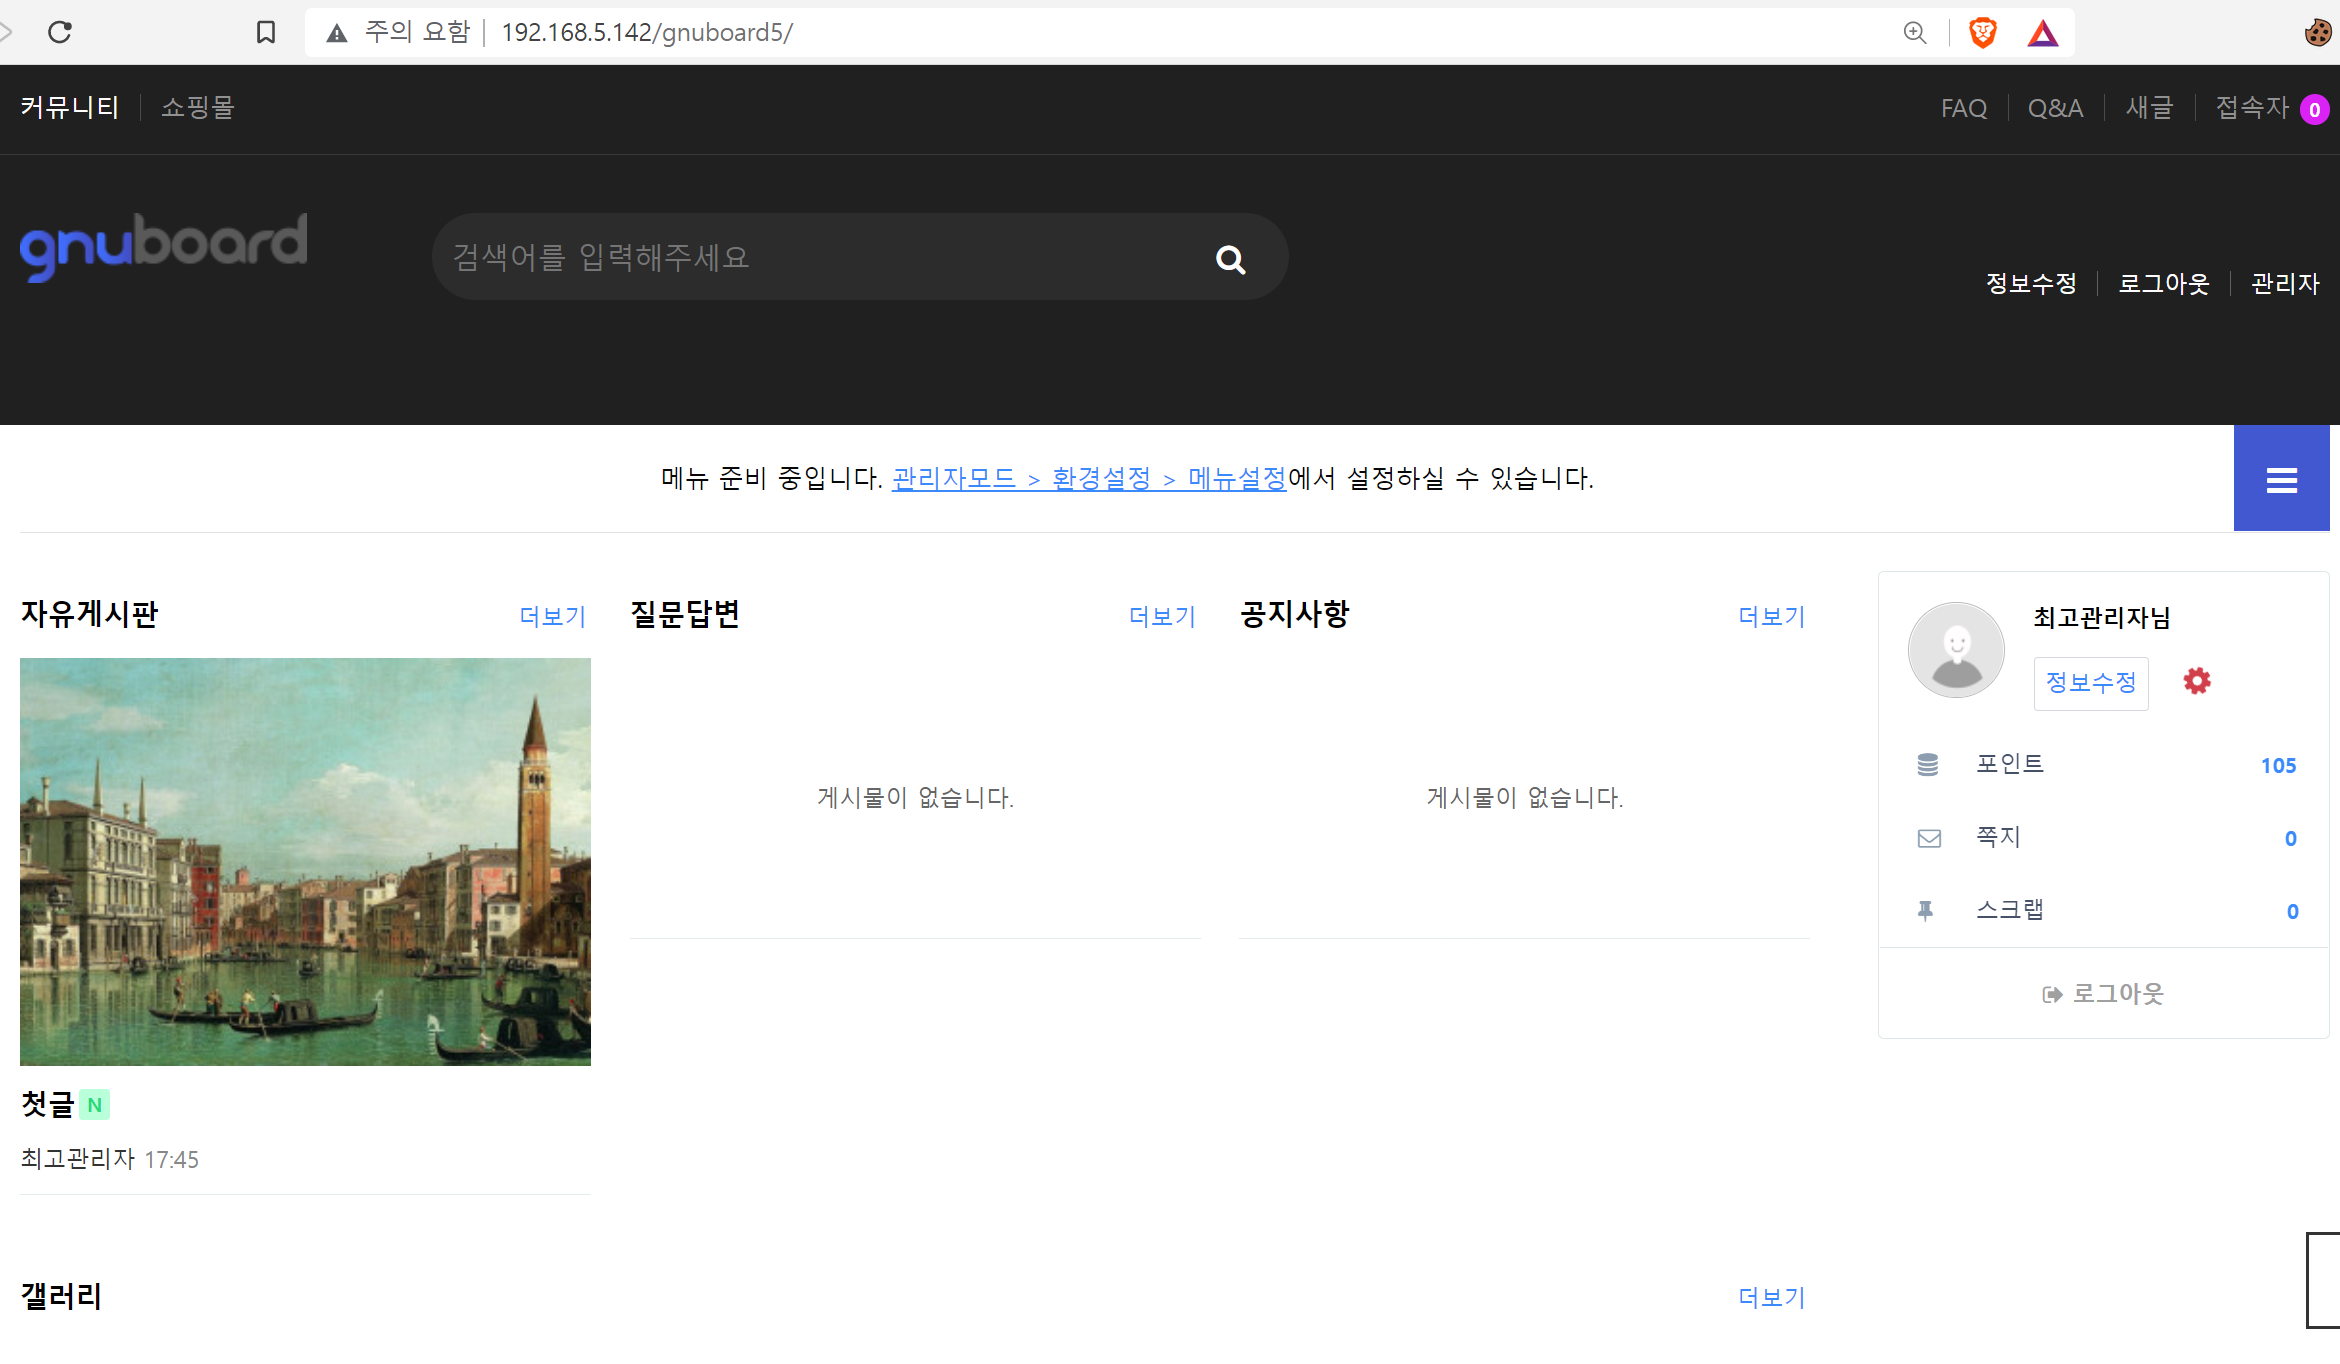This screenshot has width=2340, height=1364.
Task: Switch to the 쇼핑몰 tab
Action: point(198,107)
